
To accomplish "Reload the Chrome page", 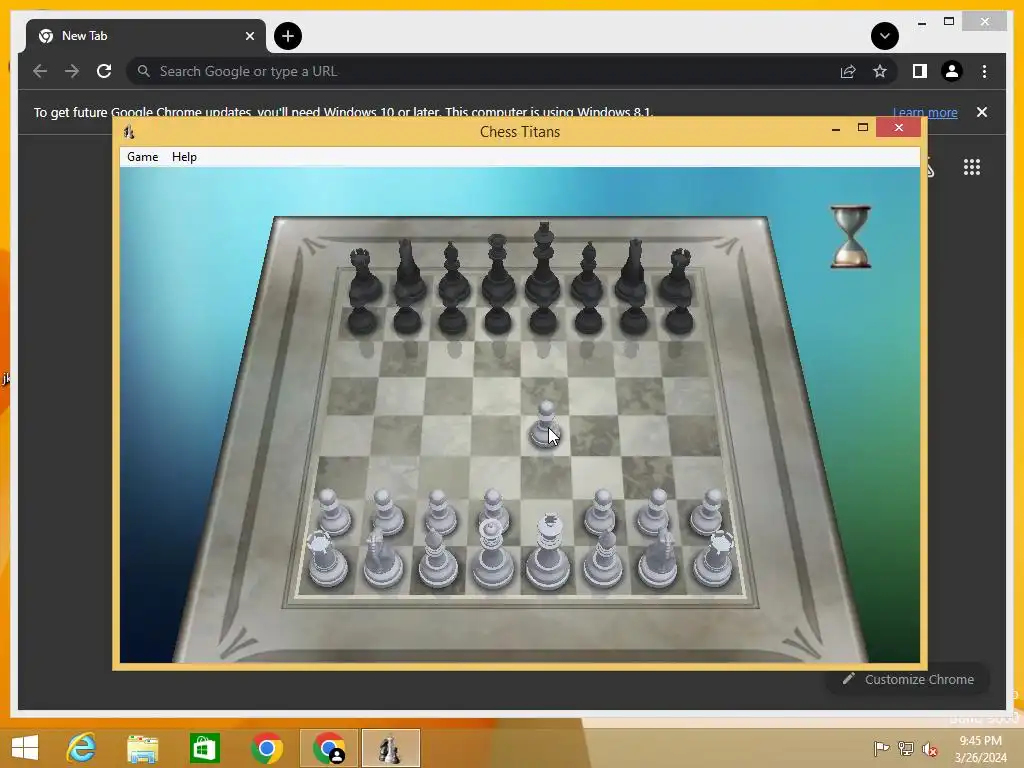I will point(104,71).
